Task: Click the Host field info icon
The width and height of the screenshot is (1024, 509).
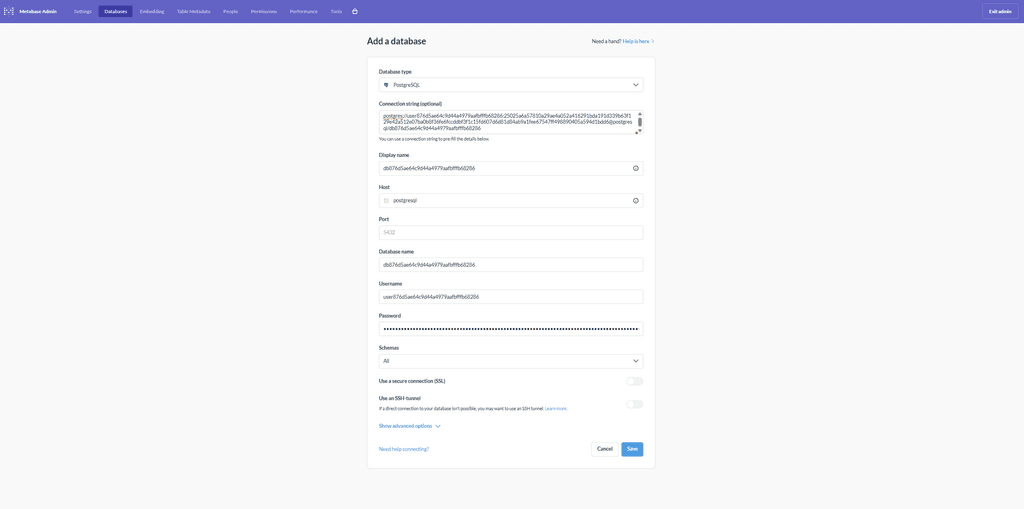Action: 636,200
